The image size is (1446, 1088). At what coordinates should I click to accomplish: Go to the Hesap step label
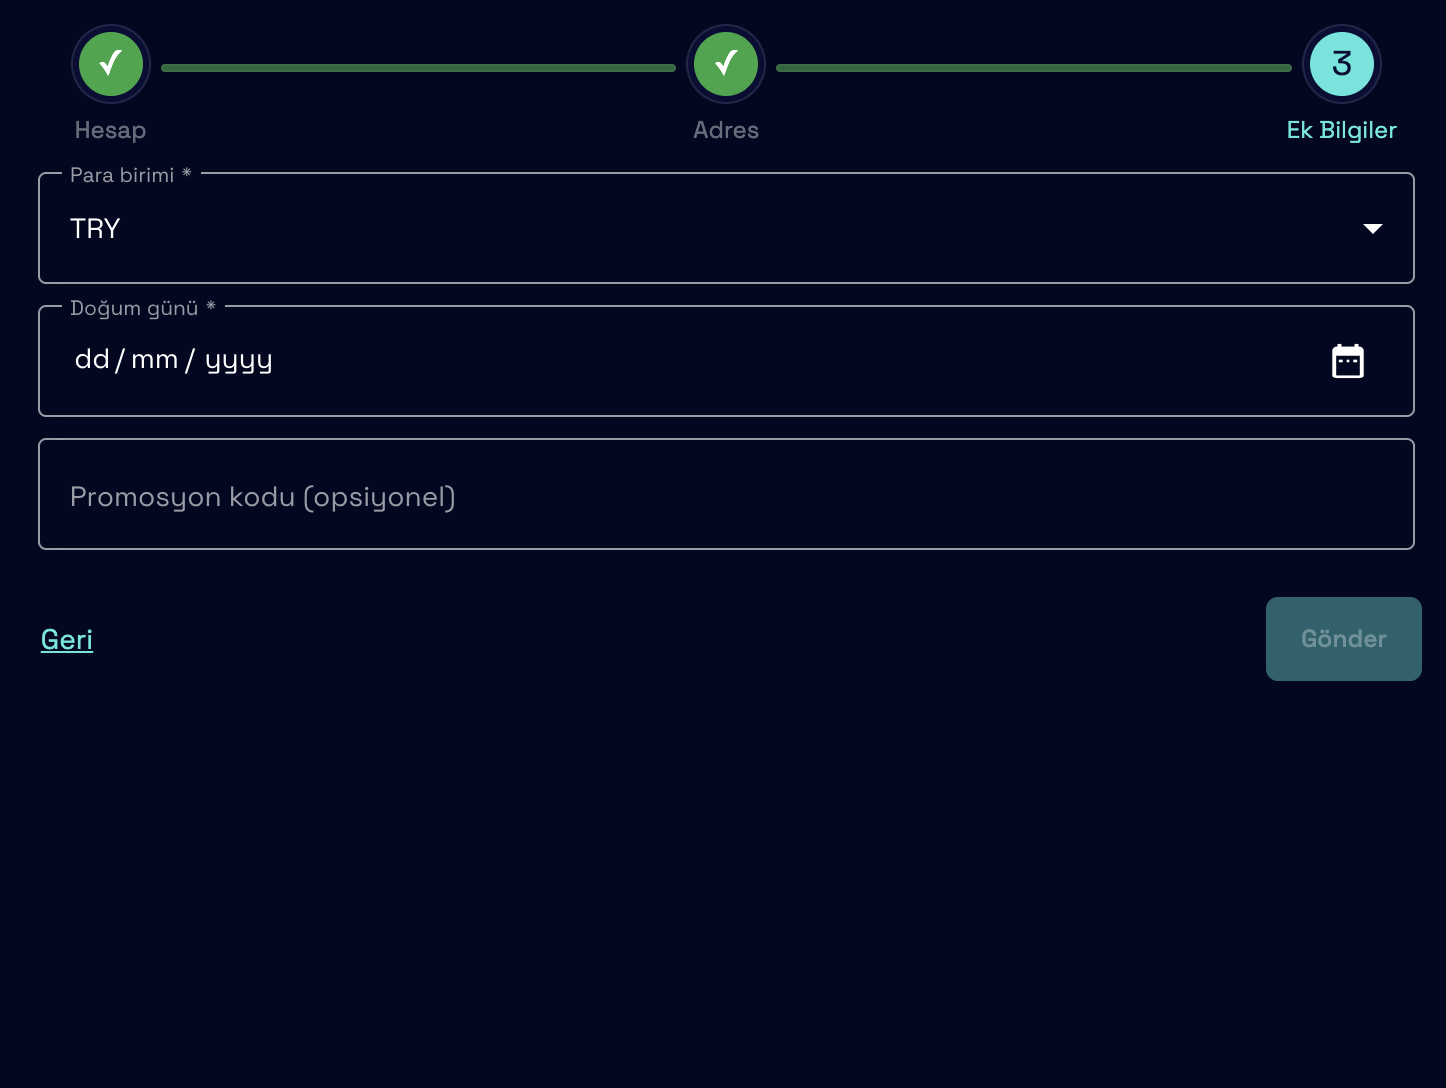click(x=110, y=130)
